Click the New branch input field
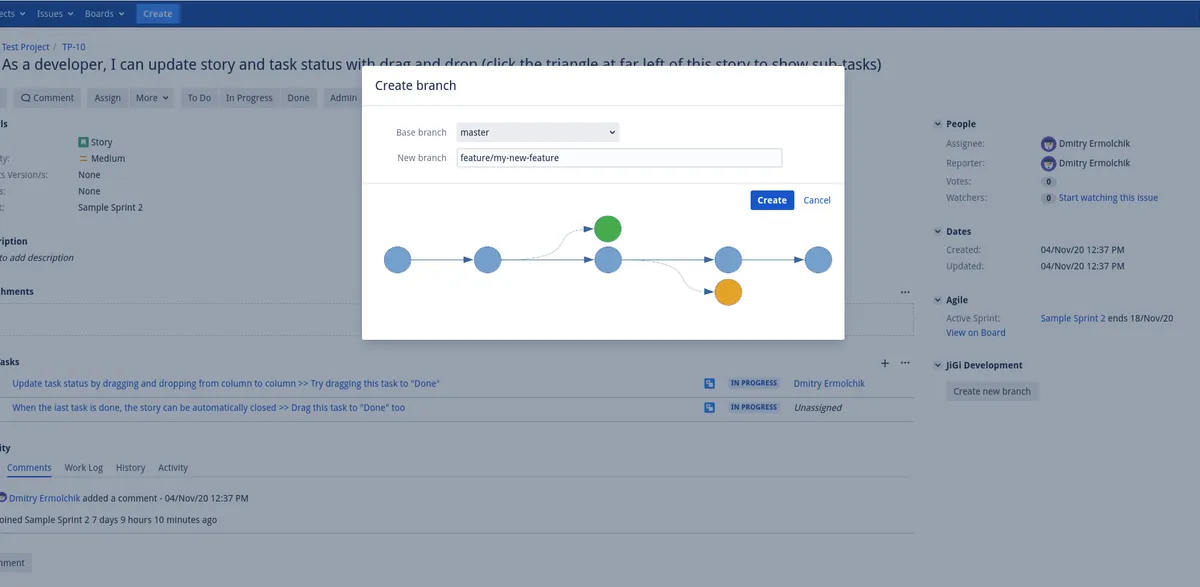Screen dimensions: 1200x587 [619, 158]
